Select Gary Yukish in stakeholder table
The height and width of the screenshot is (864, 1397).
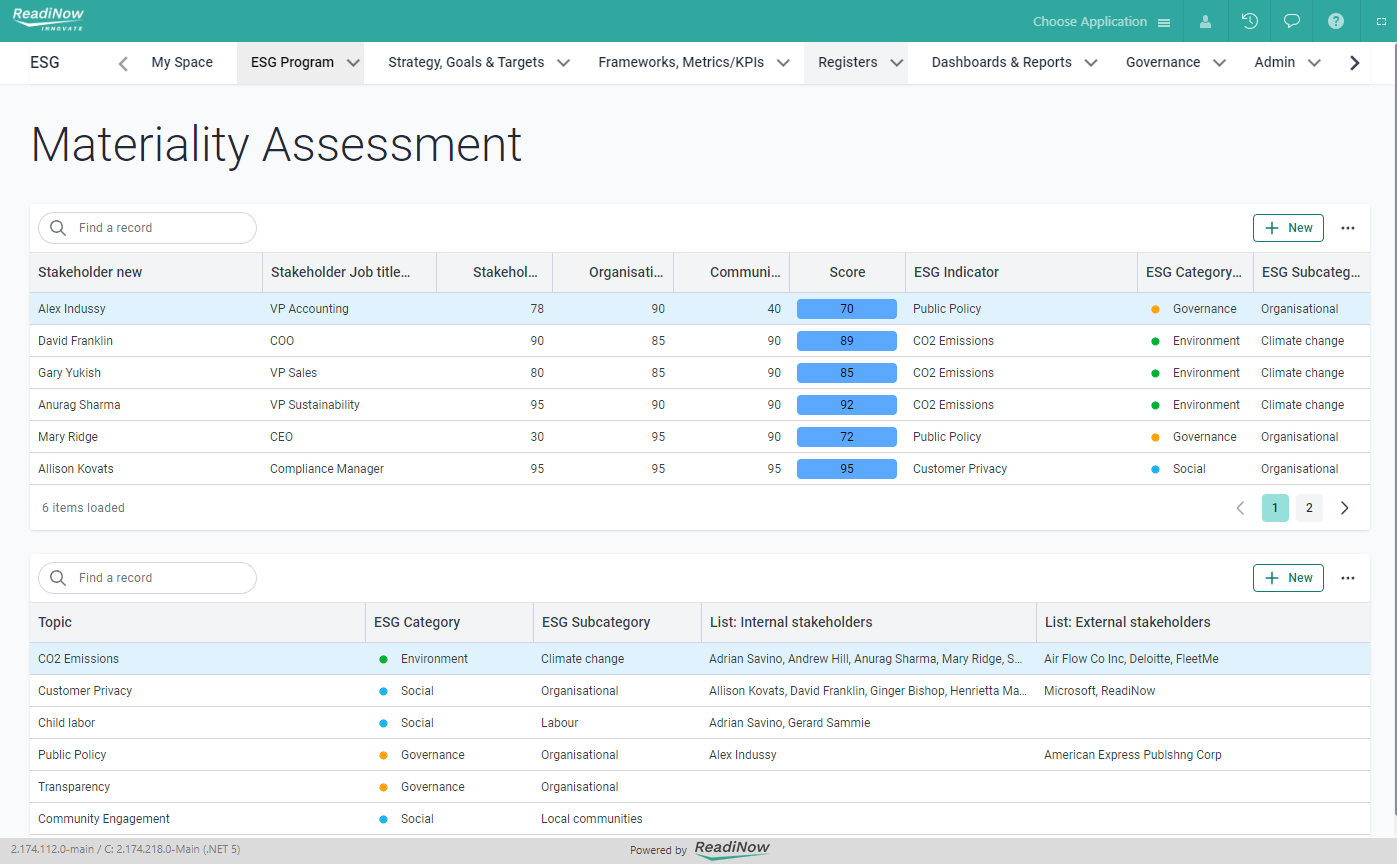click(x=69, y=373)
